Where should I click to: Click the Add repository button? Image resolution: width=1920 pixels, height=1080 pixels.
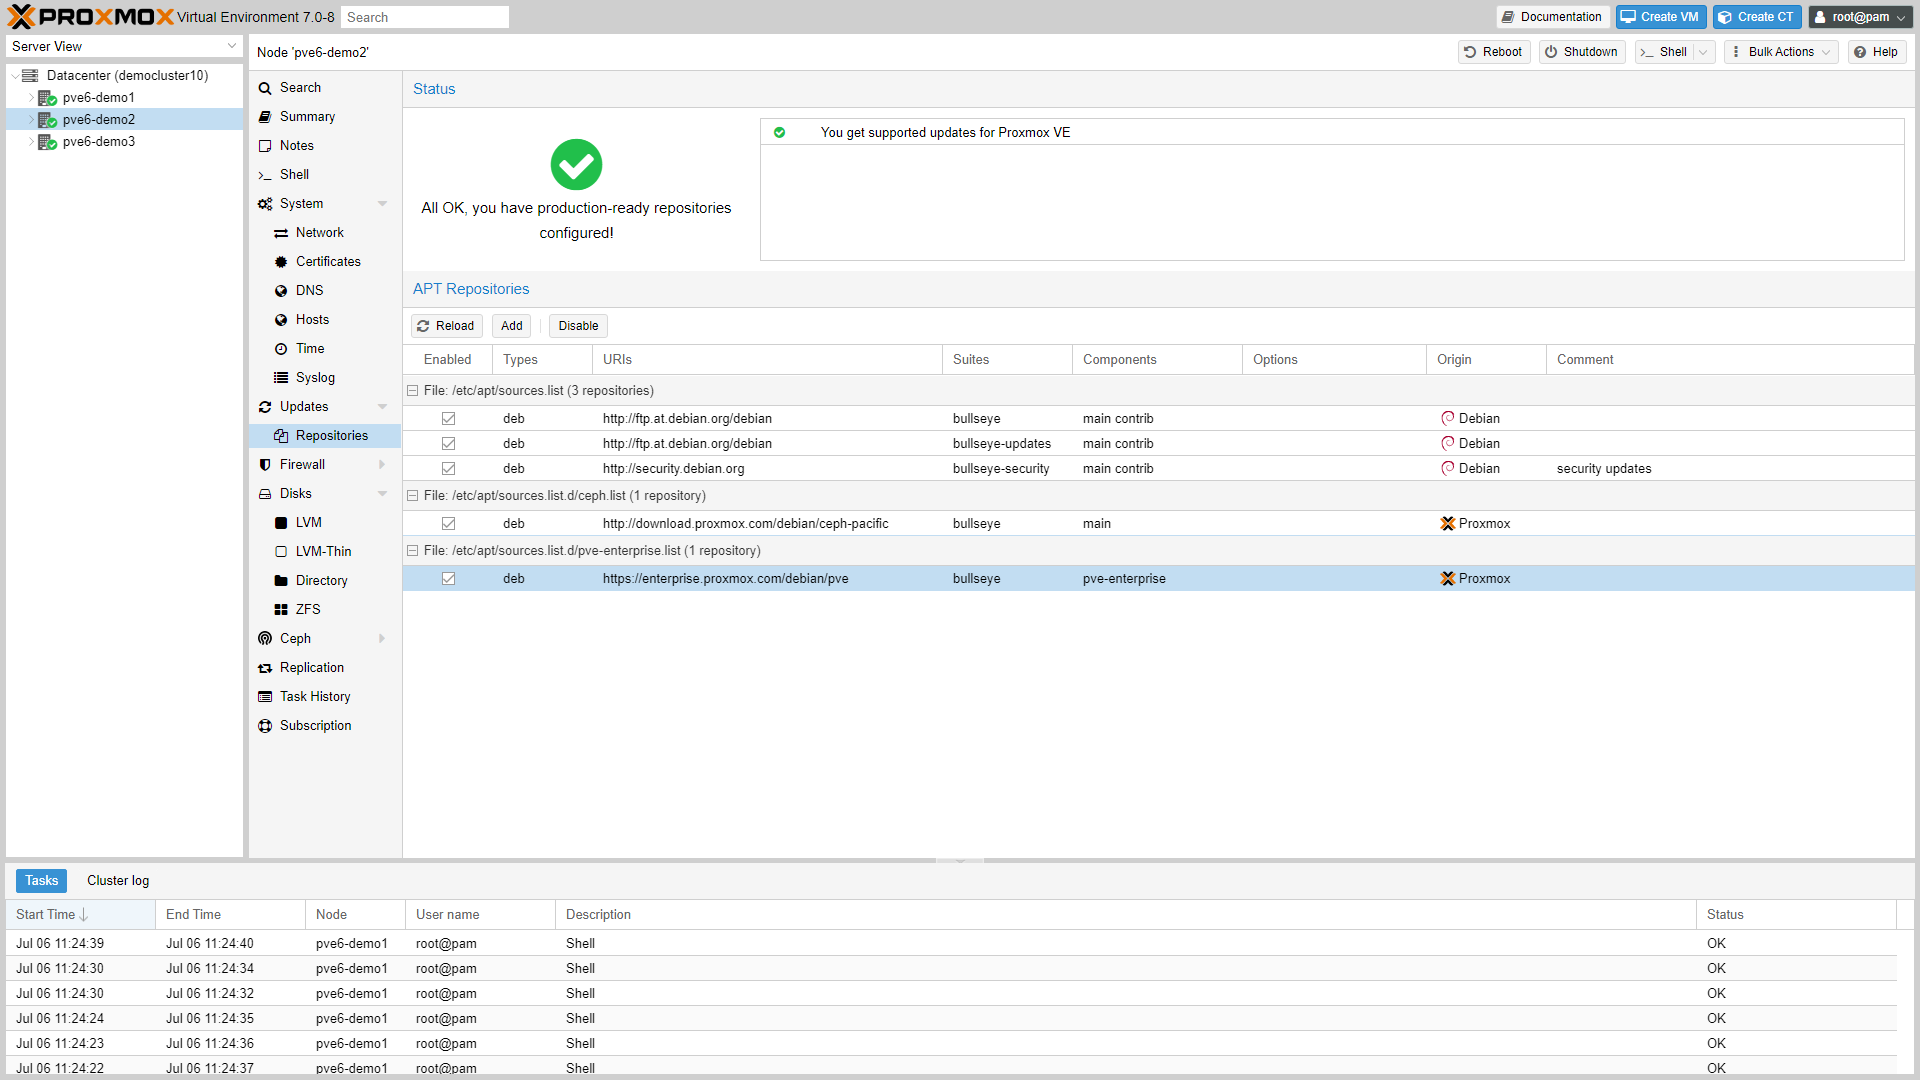coord(512,324)
